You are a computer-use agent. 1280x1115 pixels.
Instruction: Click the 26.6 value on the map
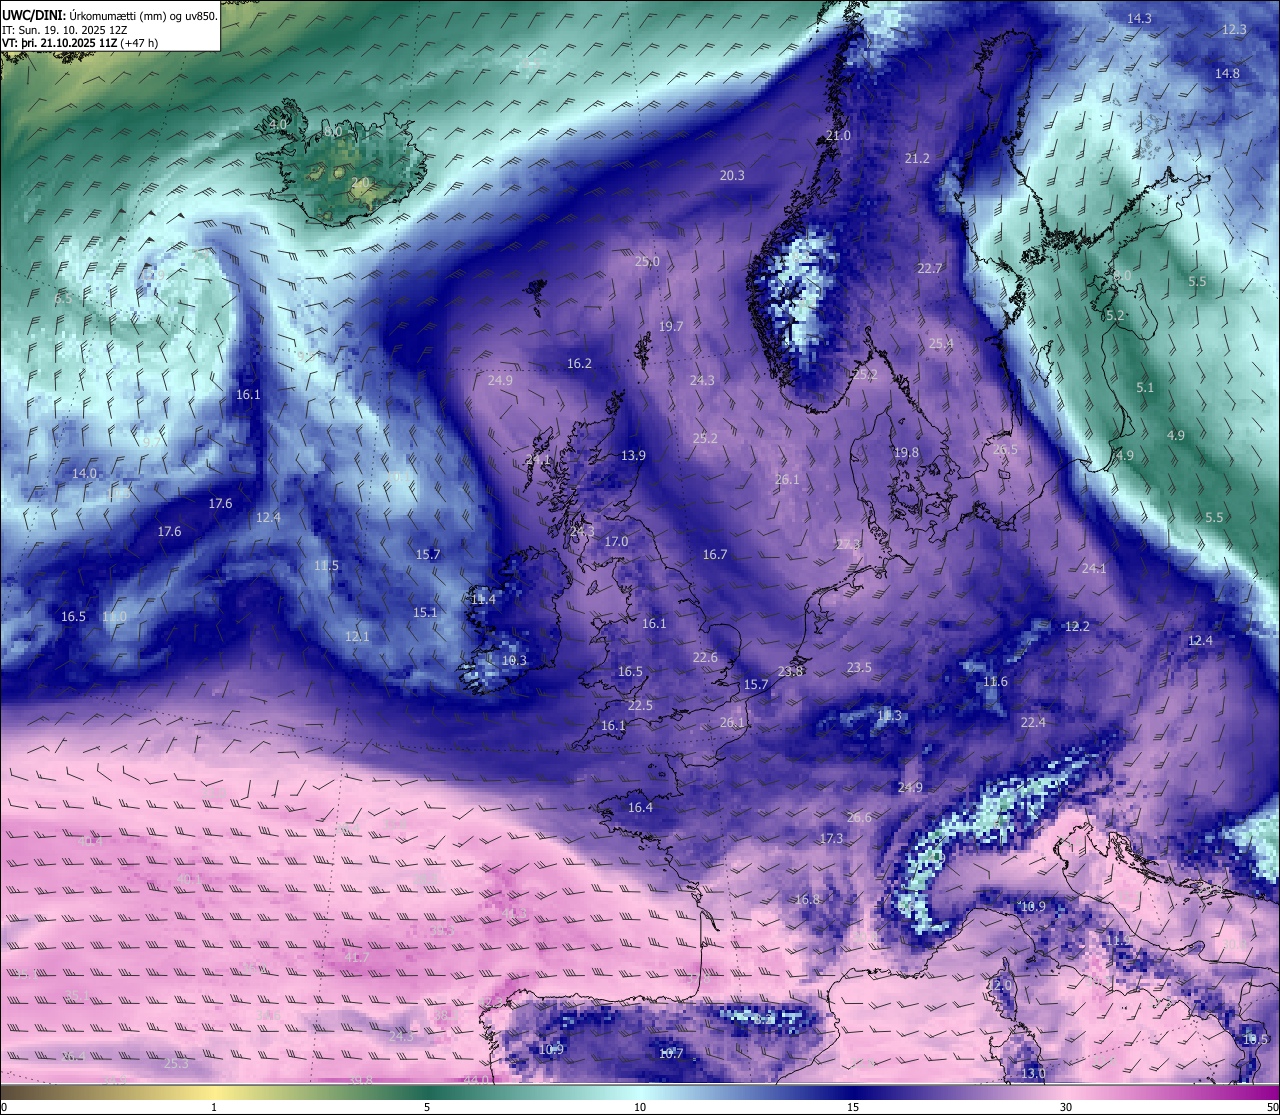click(859, 818)
